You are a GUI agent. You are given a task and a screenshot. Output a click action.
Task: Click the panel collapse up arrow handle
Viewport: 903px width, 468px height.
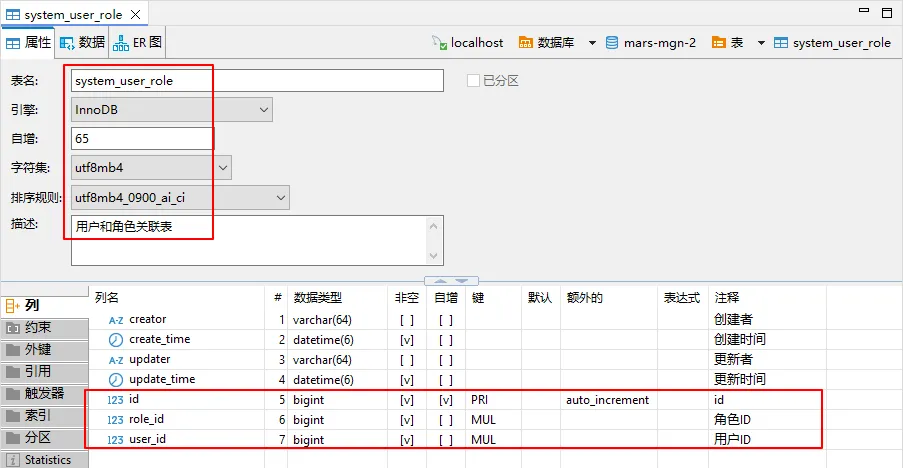click(x=440, y=281)
